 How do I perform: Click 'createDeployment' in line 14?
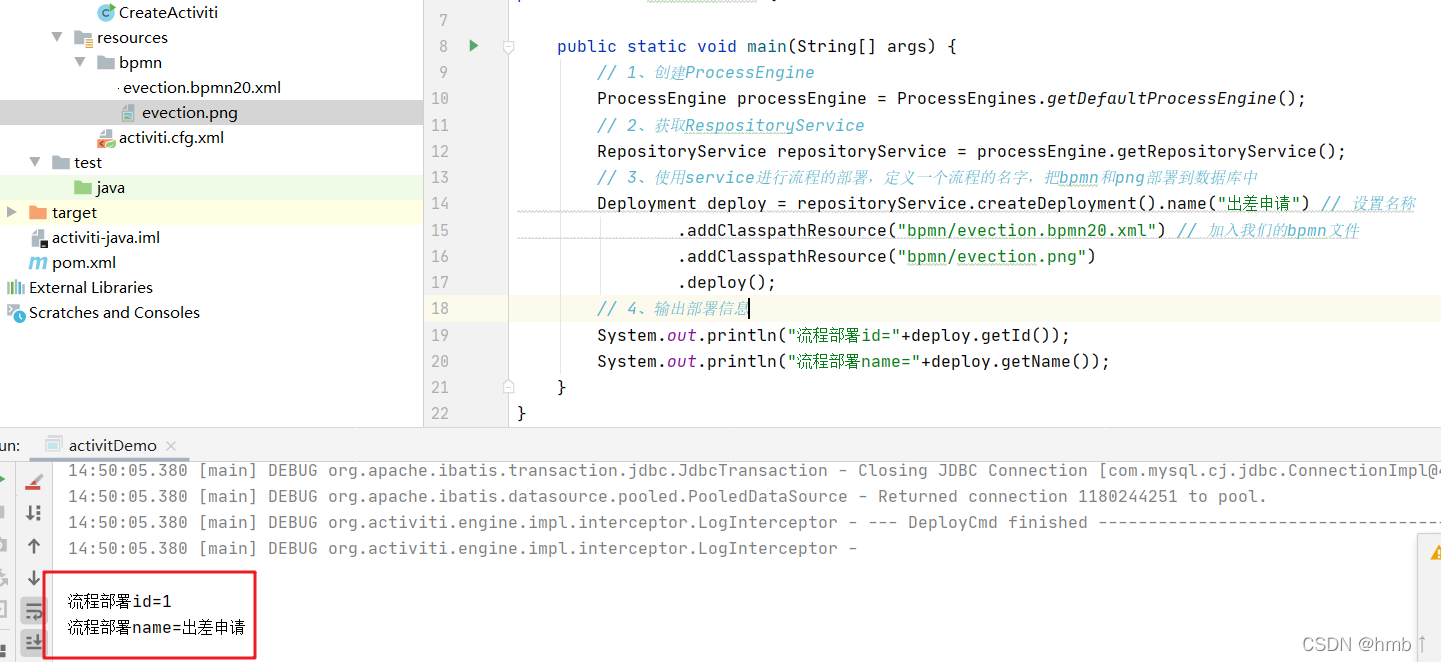1057,203
